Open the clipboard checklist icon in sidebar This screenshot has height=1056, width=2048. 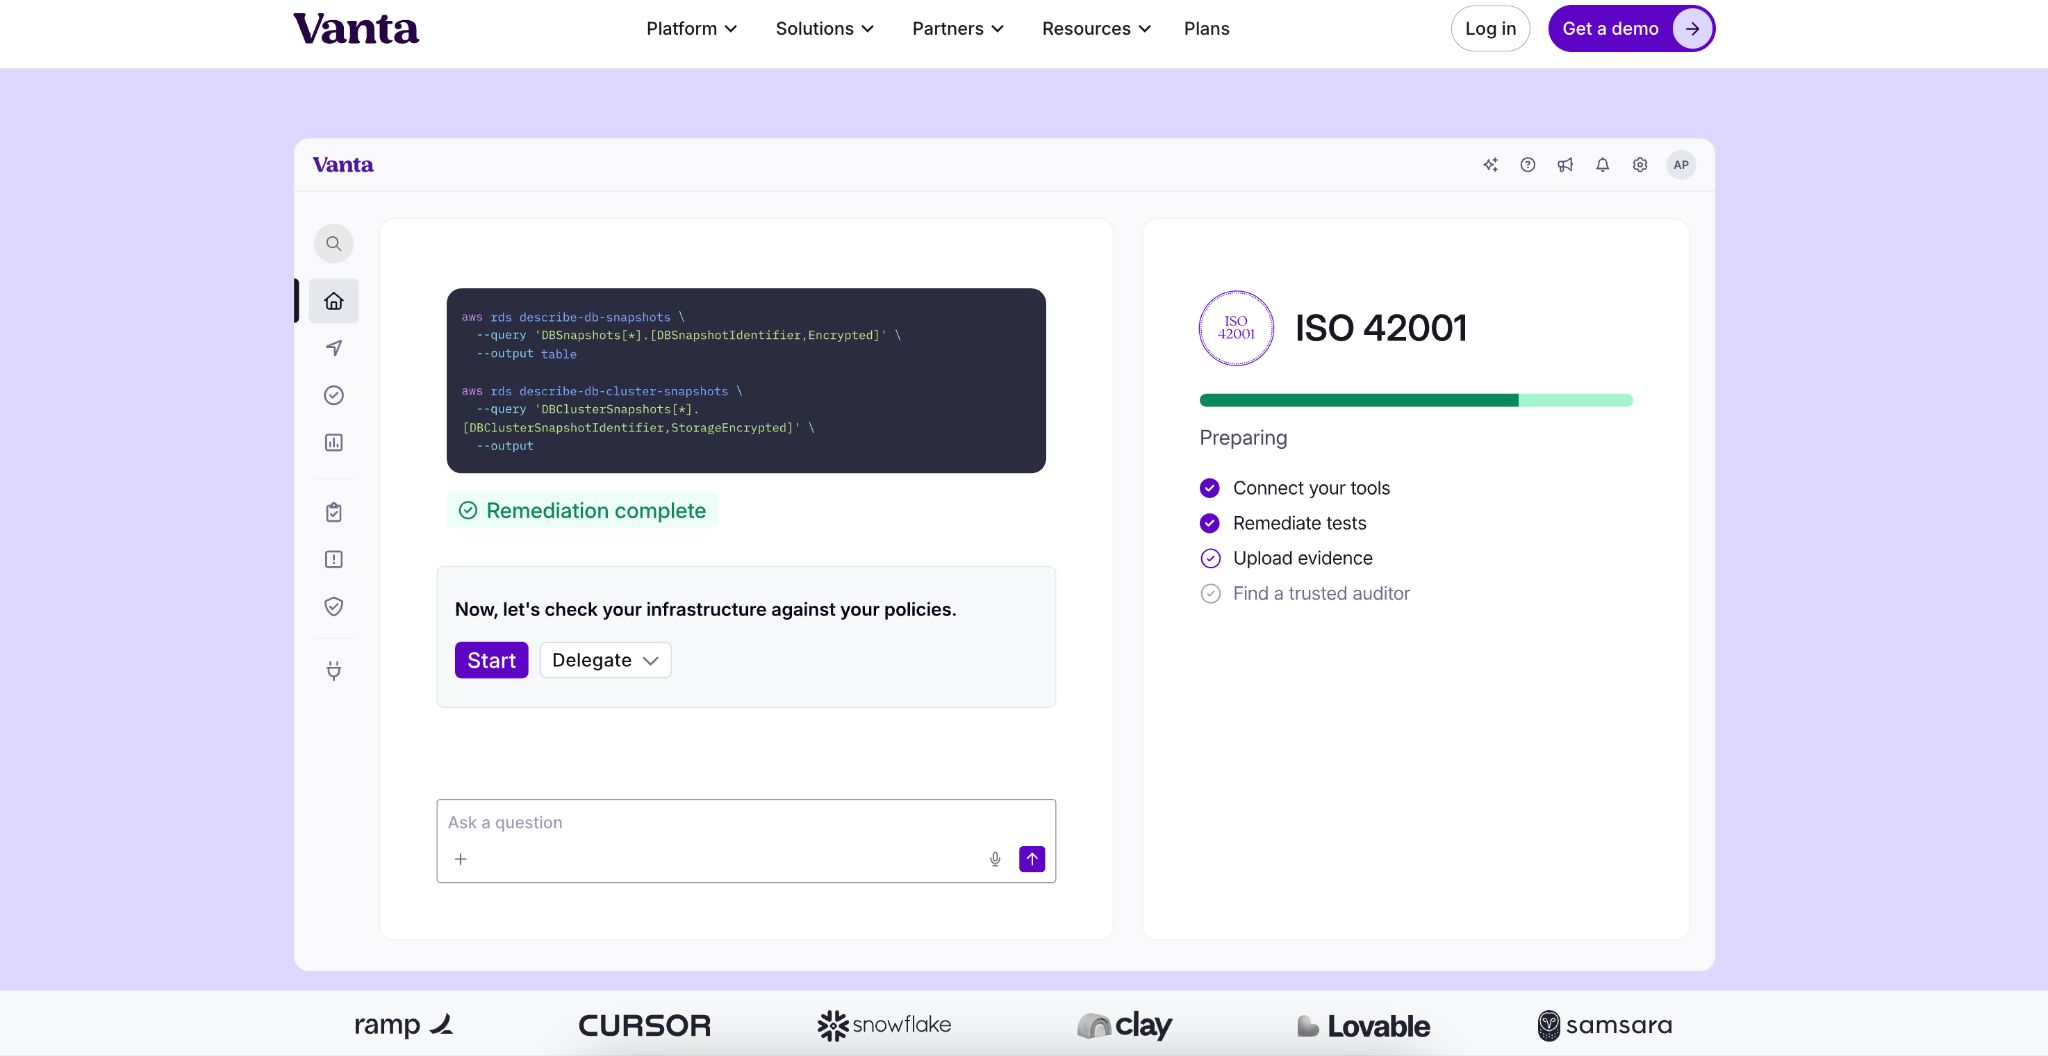pos(334,512)
